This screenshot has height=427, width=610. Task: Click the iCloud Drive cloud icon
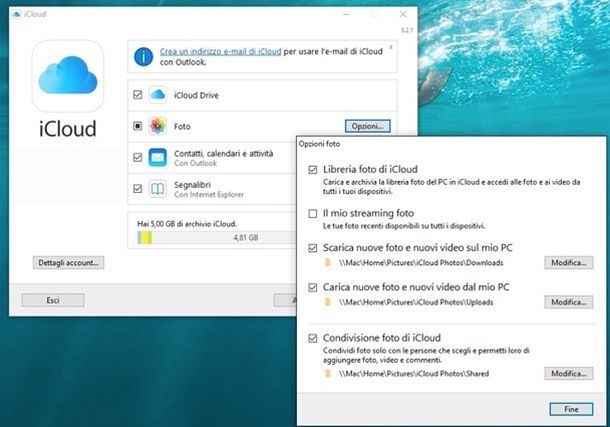point(158,95)
